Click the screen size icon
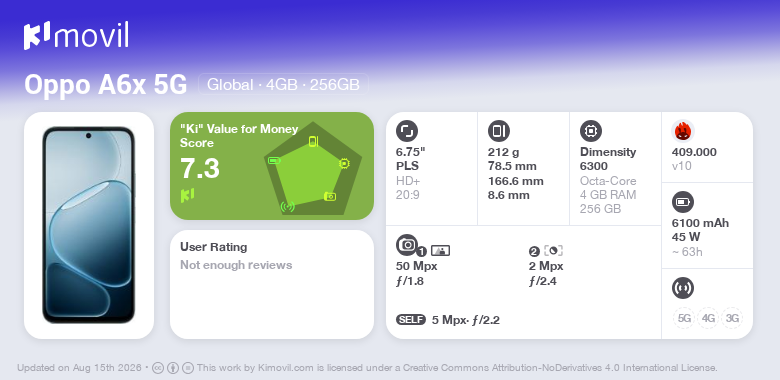 407,131
